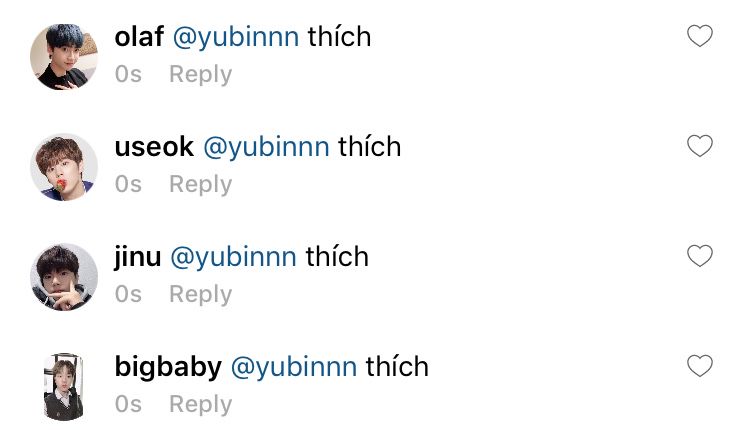Reply to olaf's comment
The height and width of the screenshot is (430, 750).
(200, 75)
